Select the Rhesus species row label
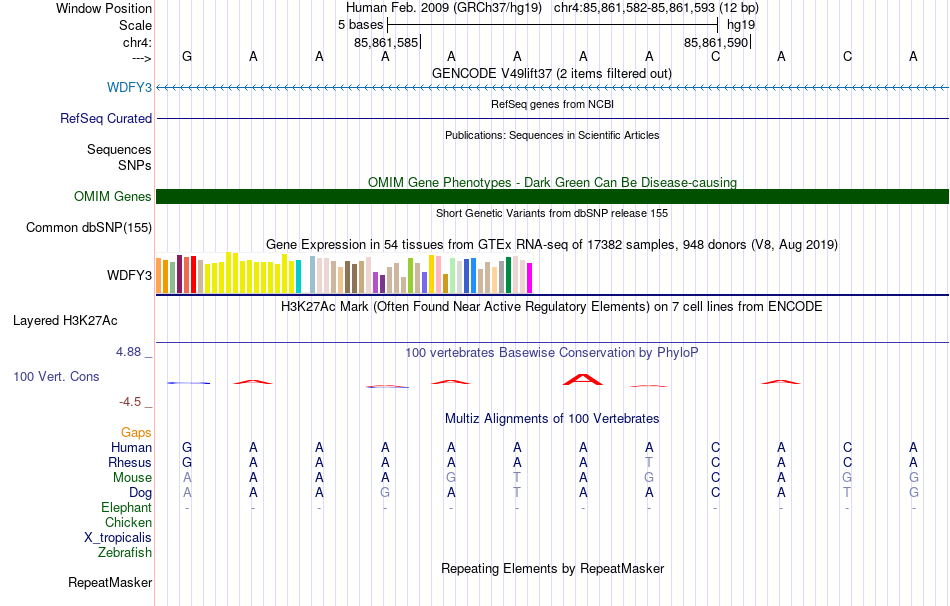The width and height of the screenshot is (950, 606). [130, 462]
